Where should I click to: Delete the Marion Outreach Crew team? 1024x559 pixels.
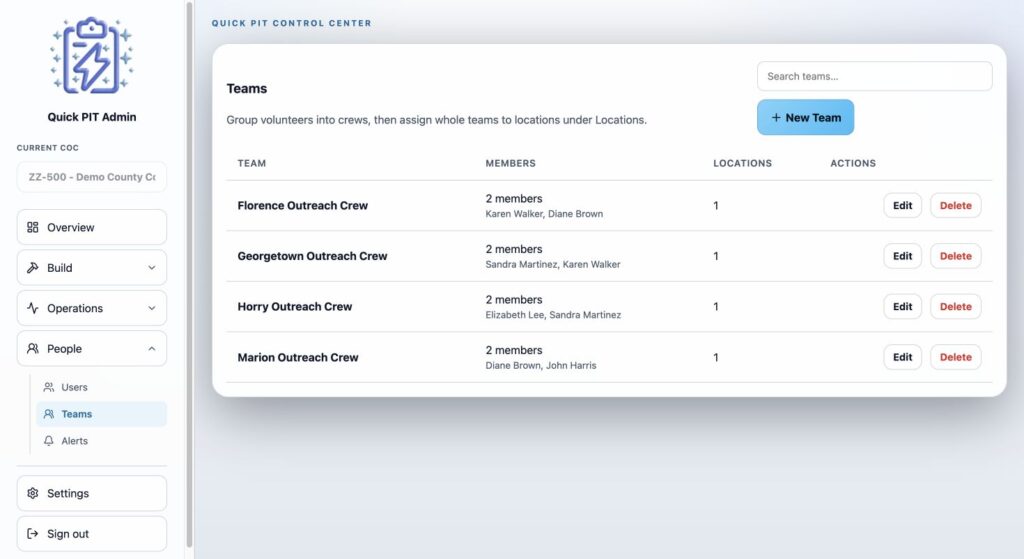(x=955, y=357)
